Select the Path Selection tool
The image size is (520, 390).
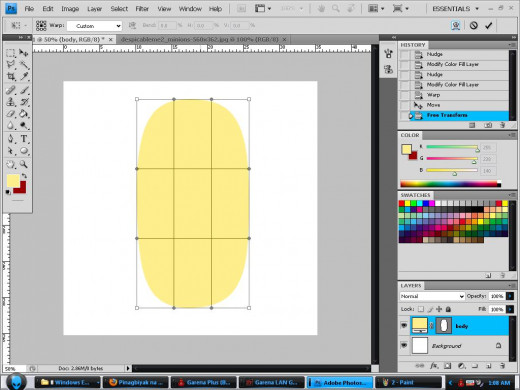coord(11,151)
